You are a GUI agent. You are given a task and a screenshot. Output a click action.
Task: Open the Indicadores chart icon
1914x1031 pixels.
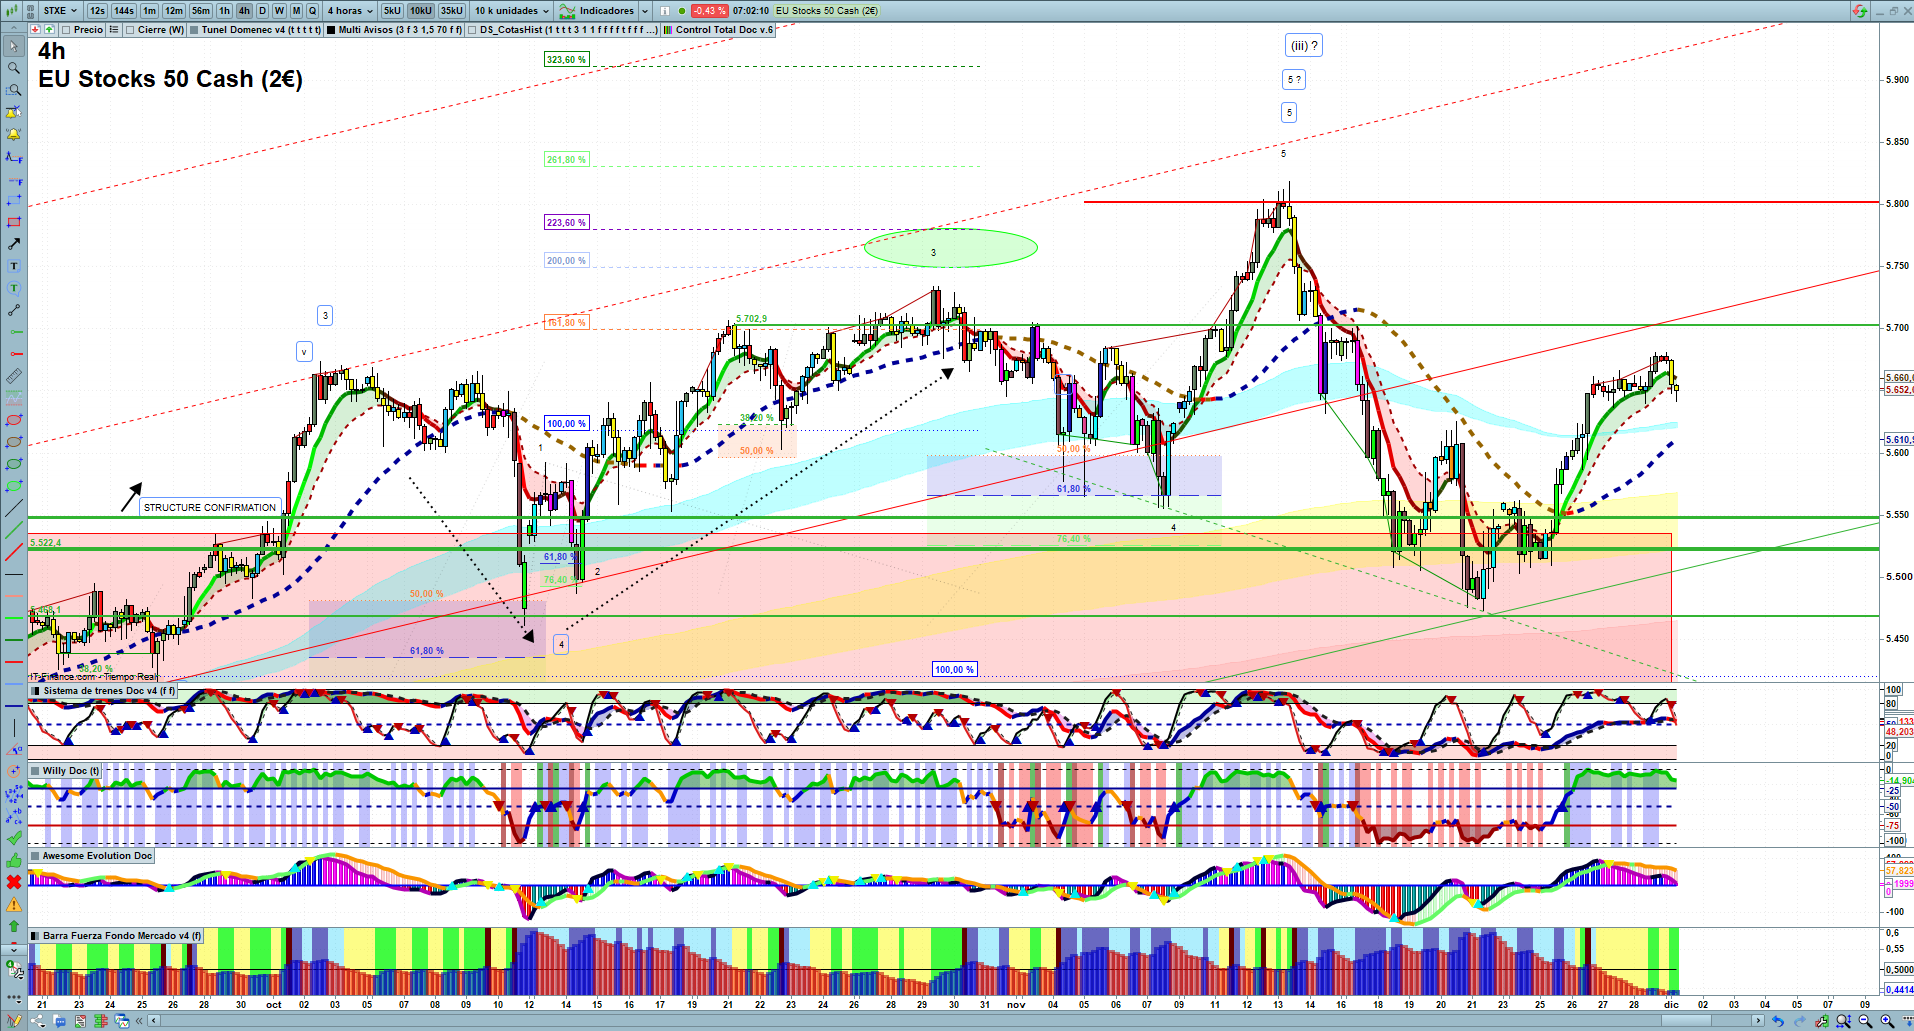click(567, 11)
